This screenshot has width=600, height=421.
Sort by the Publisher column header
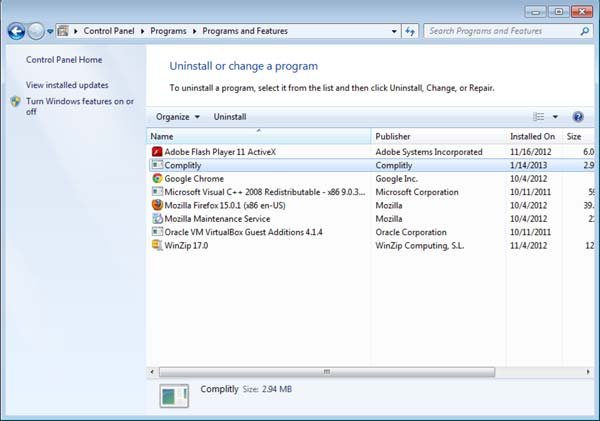(x=439, y=136)
